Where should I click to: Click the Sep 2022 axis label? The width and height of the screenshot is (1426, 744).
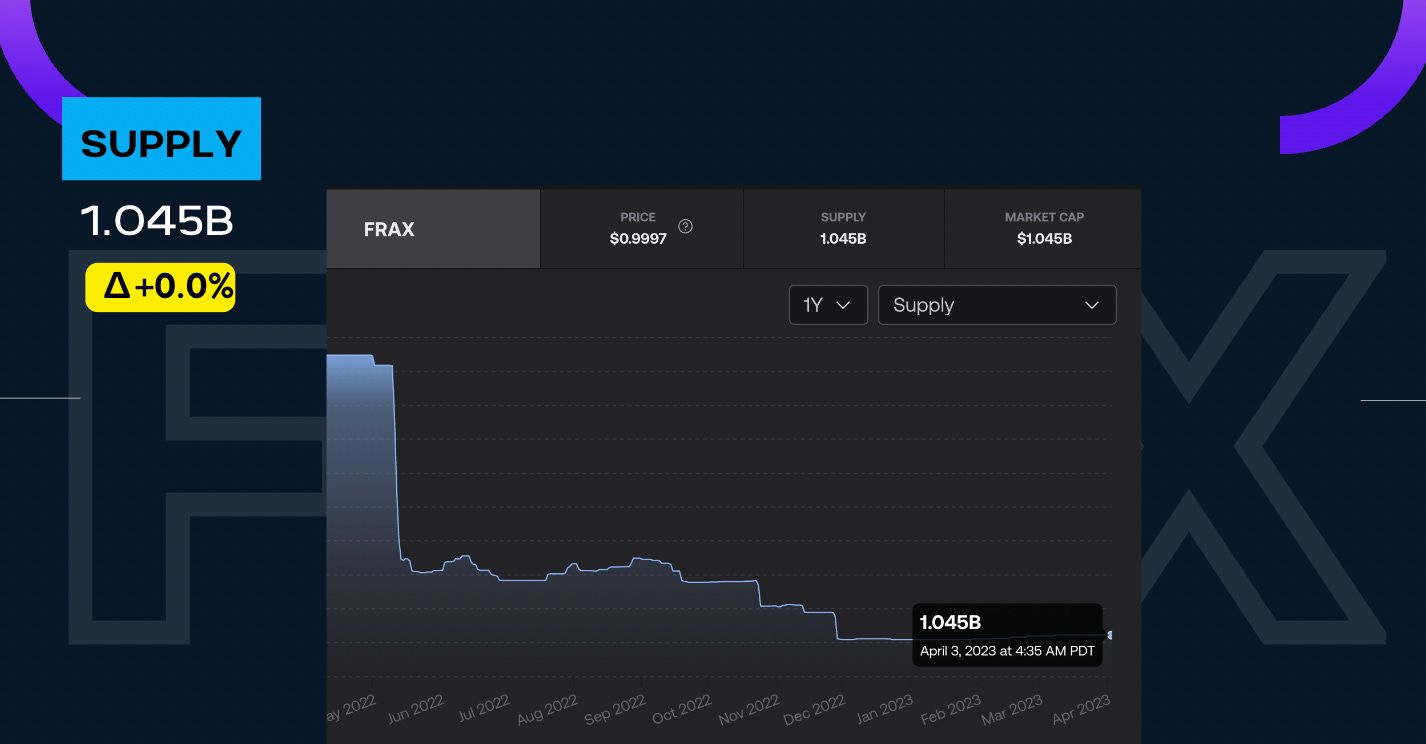click(614, 710)
